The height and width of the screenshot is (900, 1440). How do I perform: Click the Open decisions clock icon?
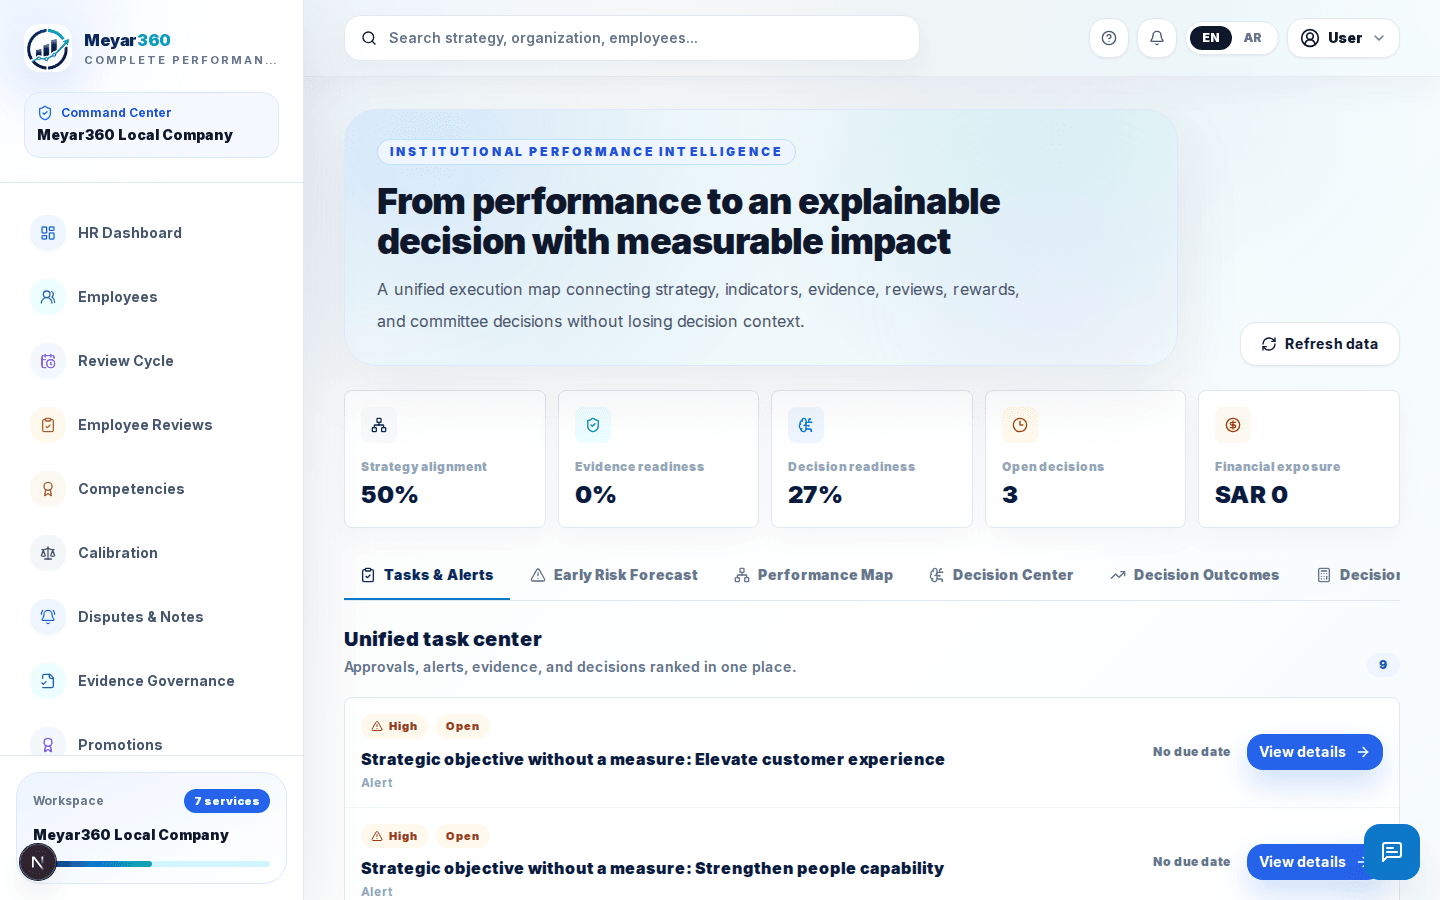point(1020,425)
